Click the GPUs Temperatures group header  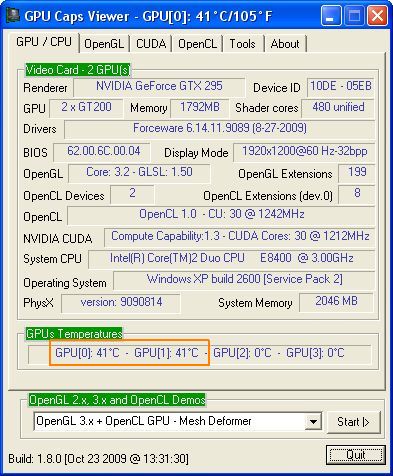coord(74,334)
